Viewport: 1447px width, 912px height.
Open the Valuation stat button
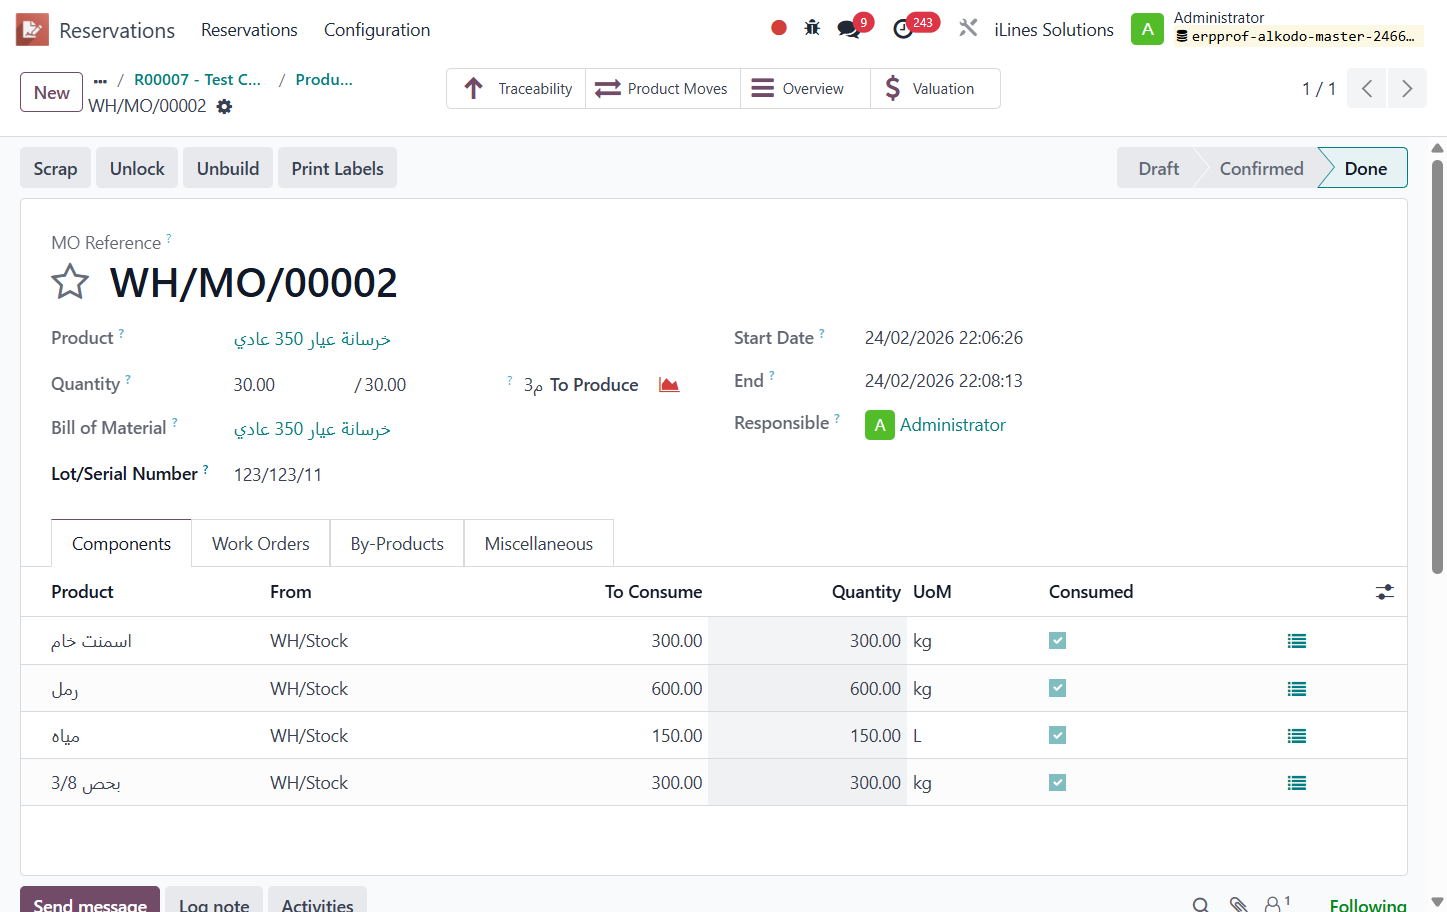pos(935,88)
